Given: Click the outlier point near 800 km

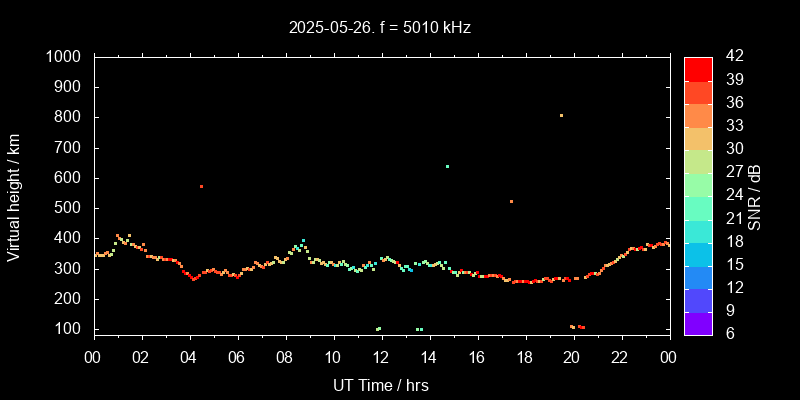Looking at the screenshot, I should tap(561, 116).
